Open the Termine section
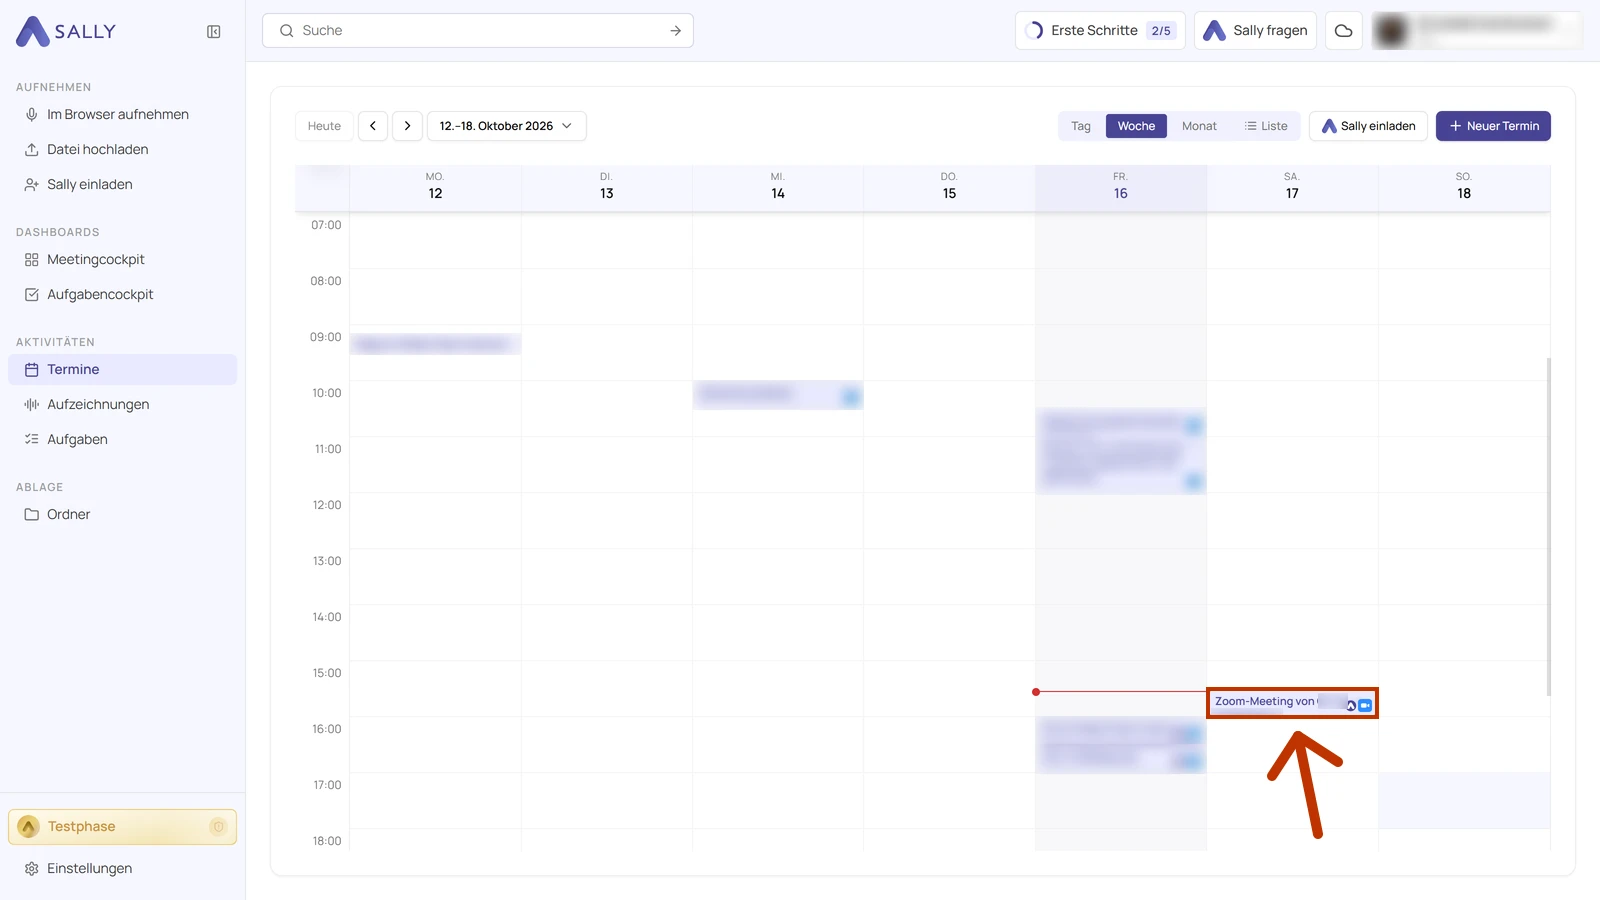 tap(122, 370)
